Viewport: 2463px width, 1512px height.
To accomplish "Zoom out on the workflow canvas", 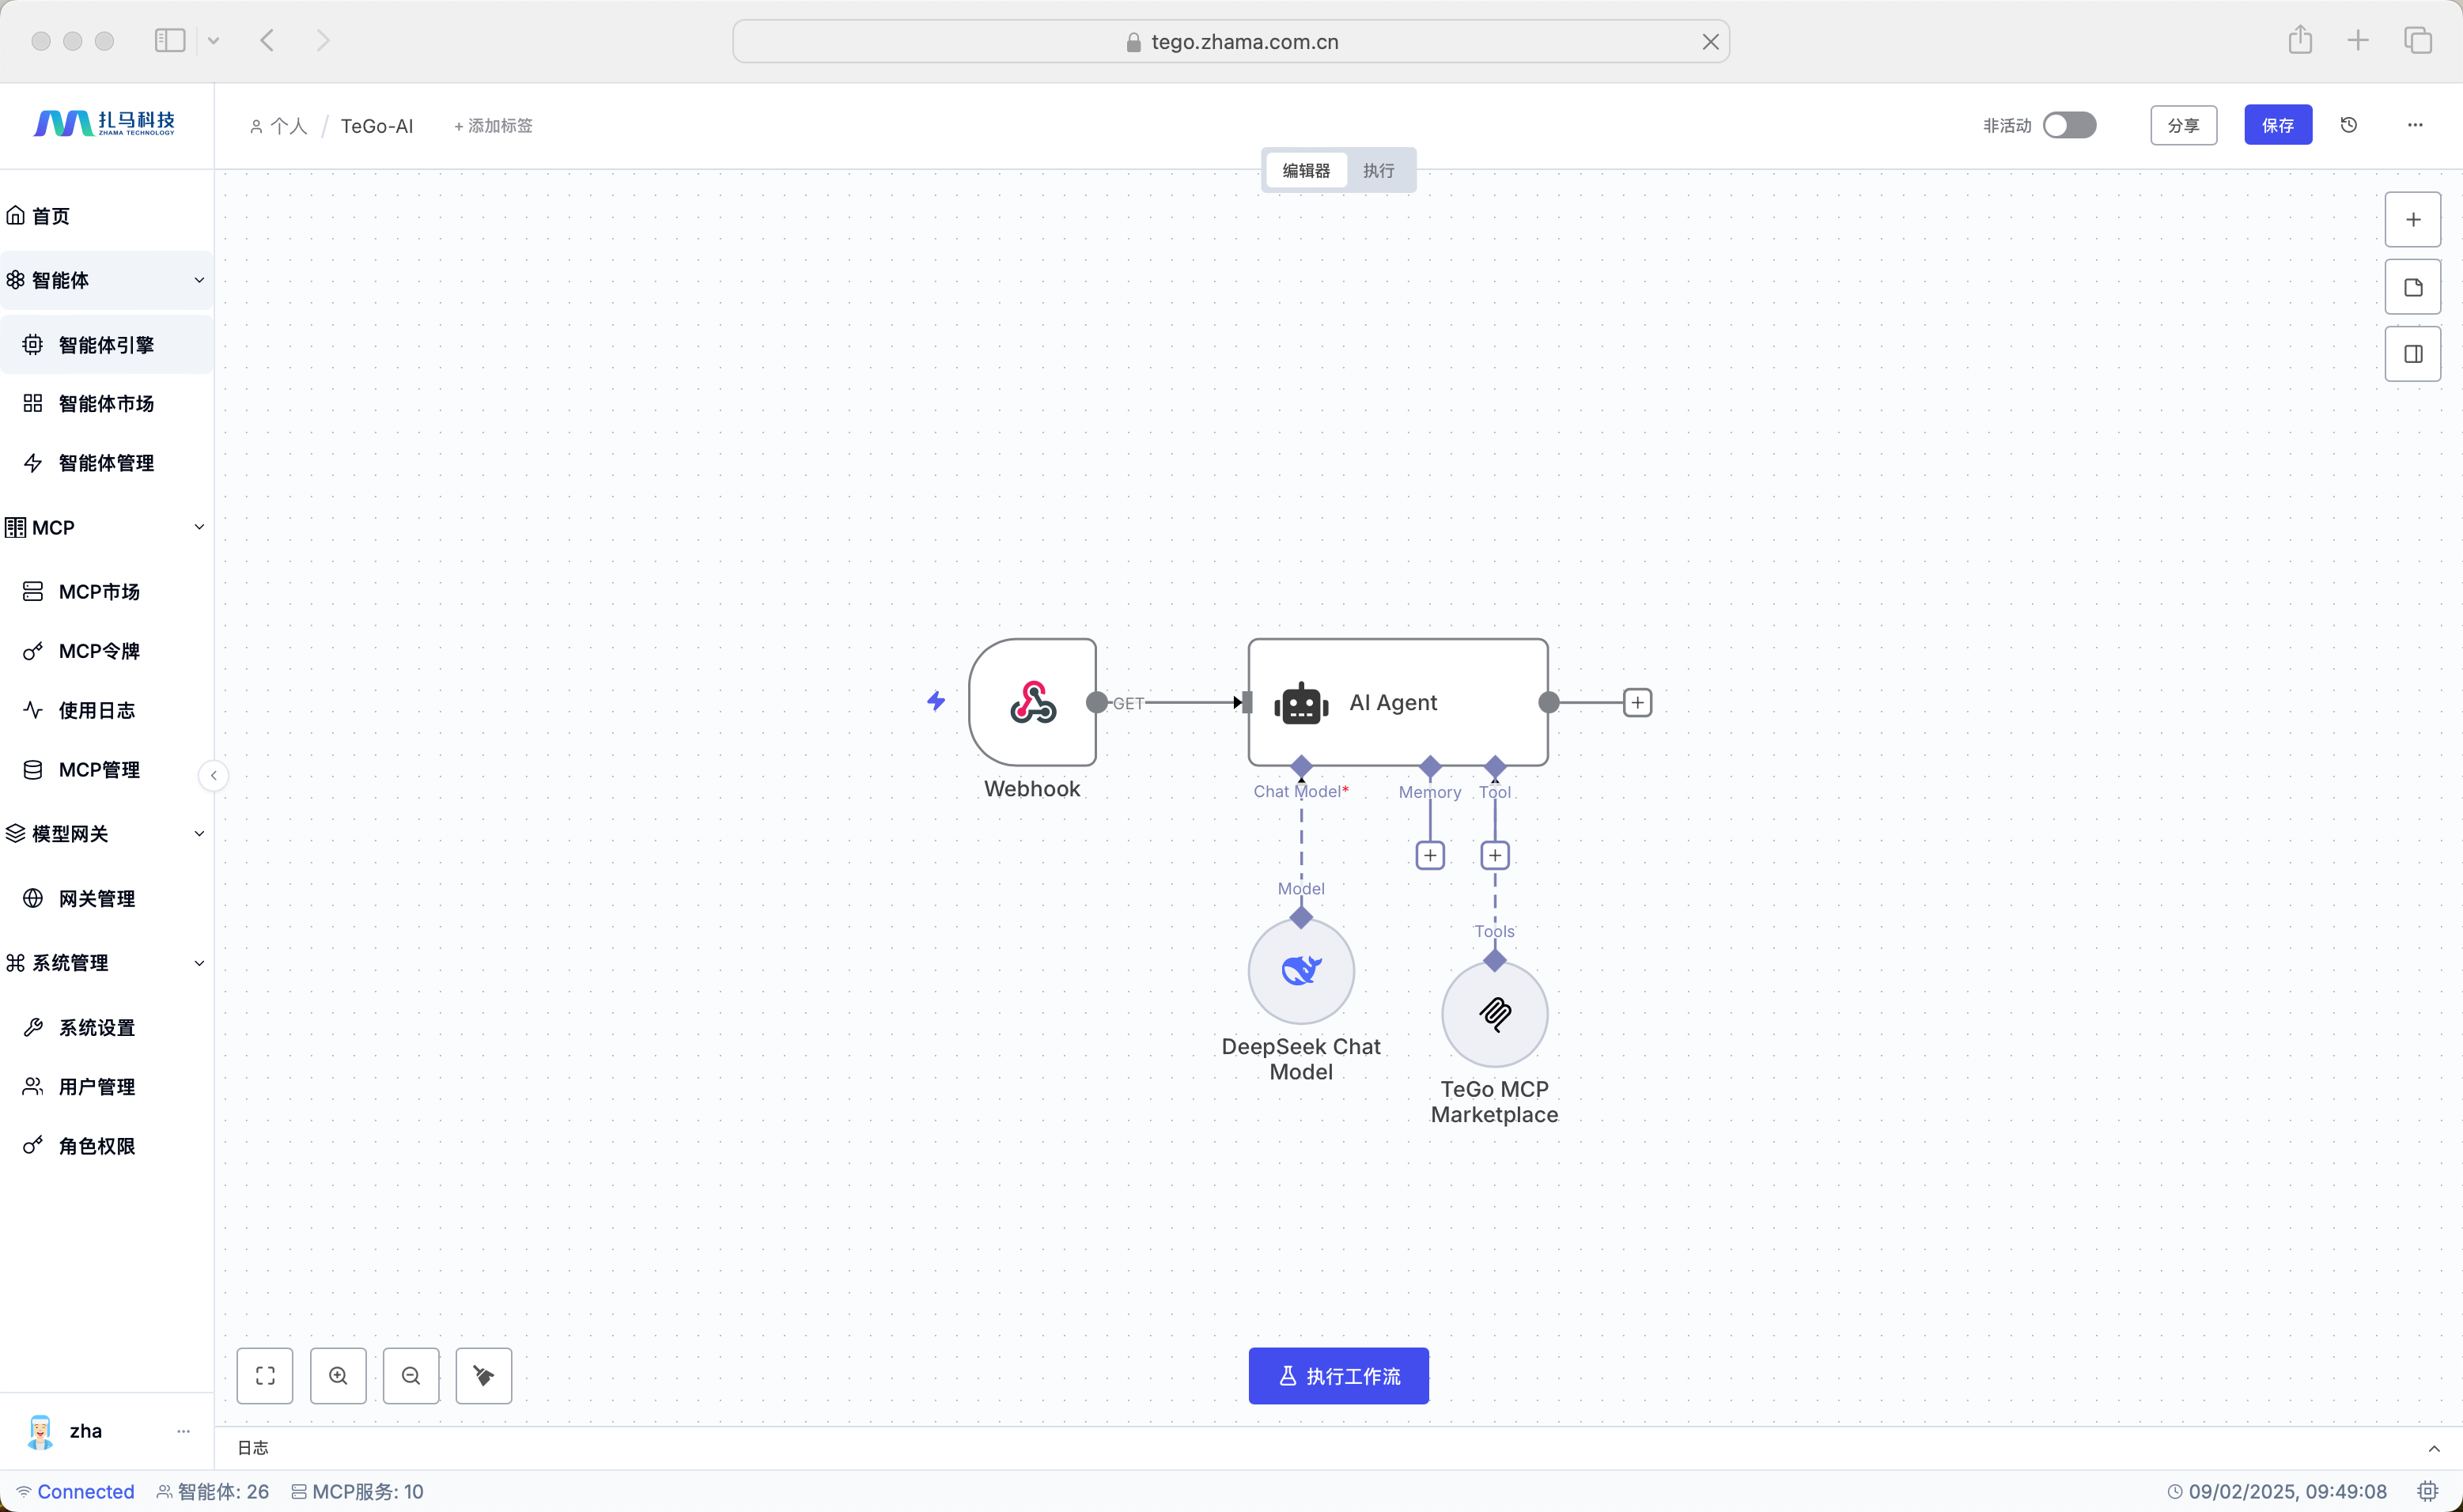I will coord(411,1375).
